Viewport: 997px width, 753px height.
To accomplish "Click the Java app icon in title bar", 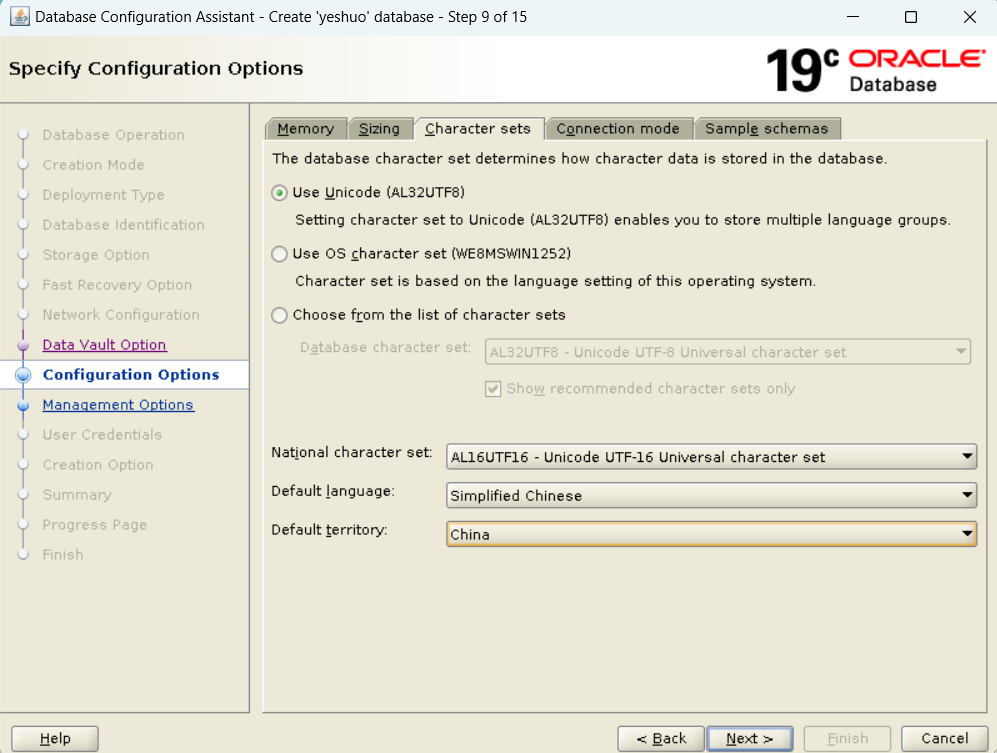I will point(20,17).
